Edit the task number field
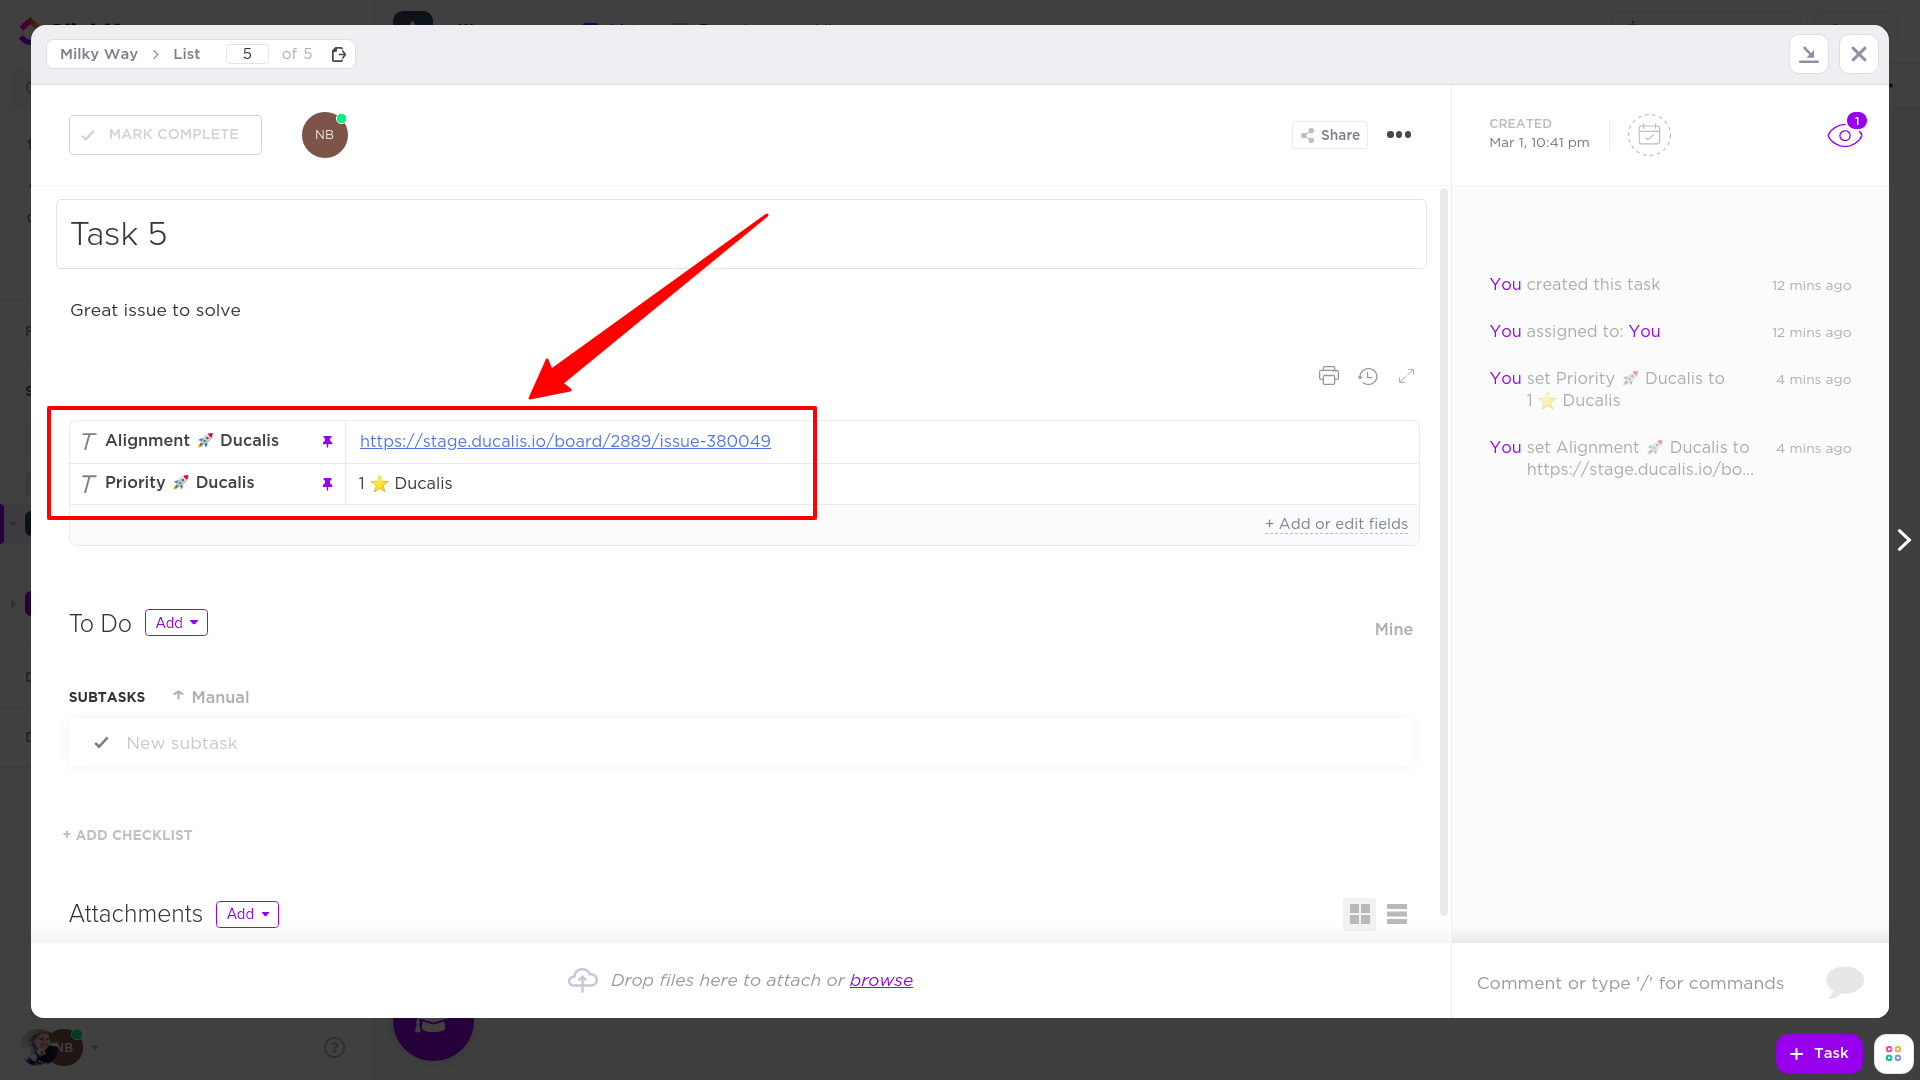 [247, 54]
